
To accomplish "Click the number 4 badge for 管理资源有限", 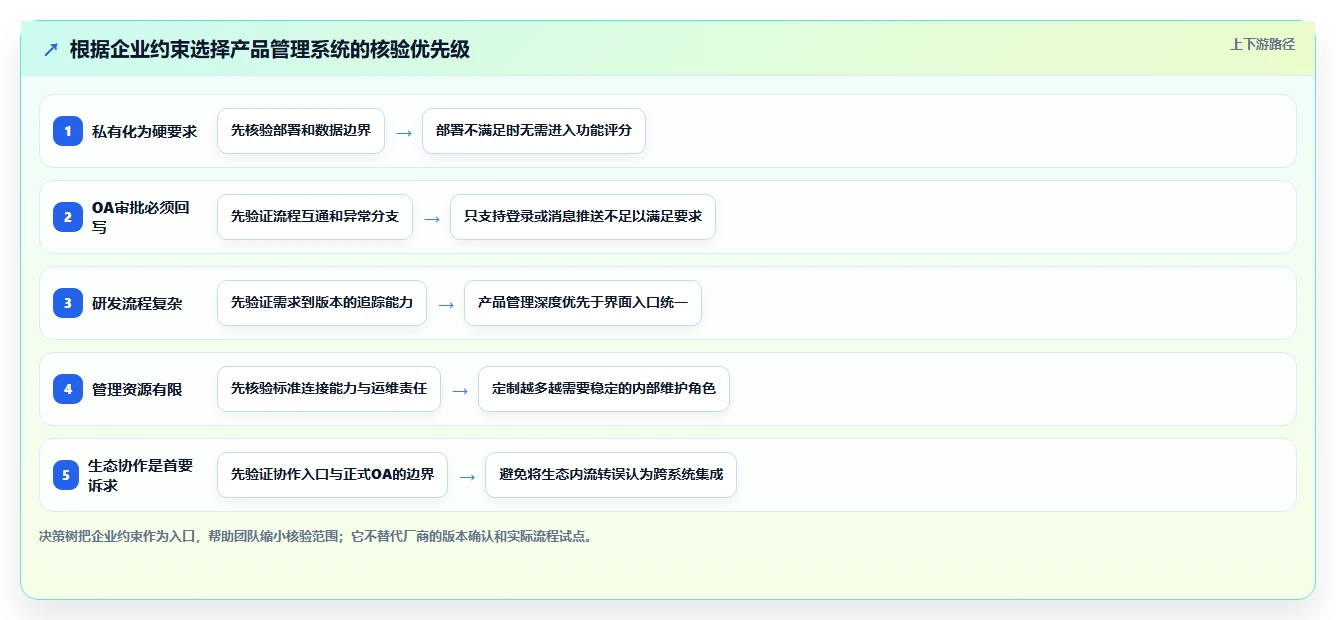I will click(x=68, y=389).
